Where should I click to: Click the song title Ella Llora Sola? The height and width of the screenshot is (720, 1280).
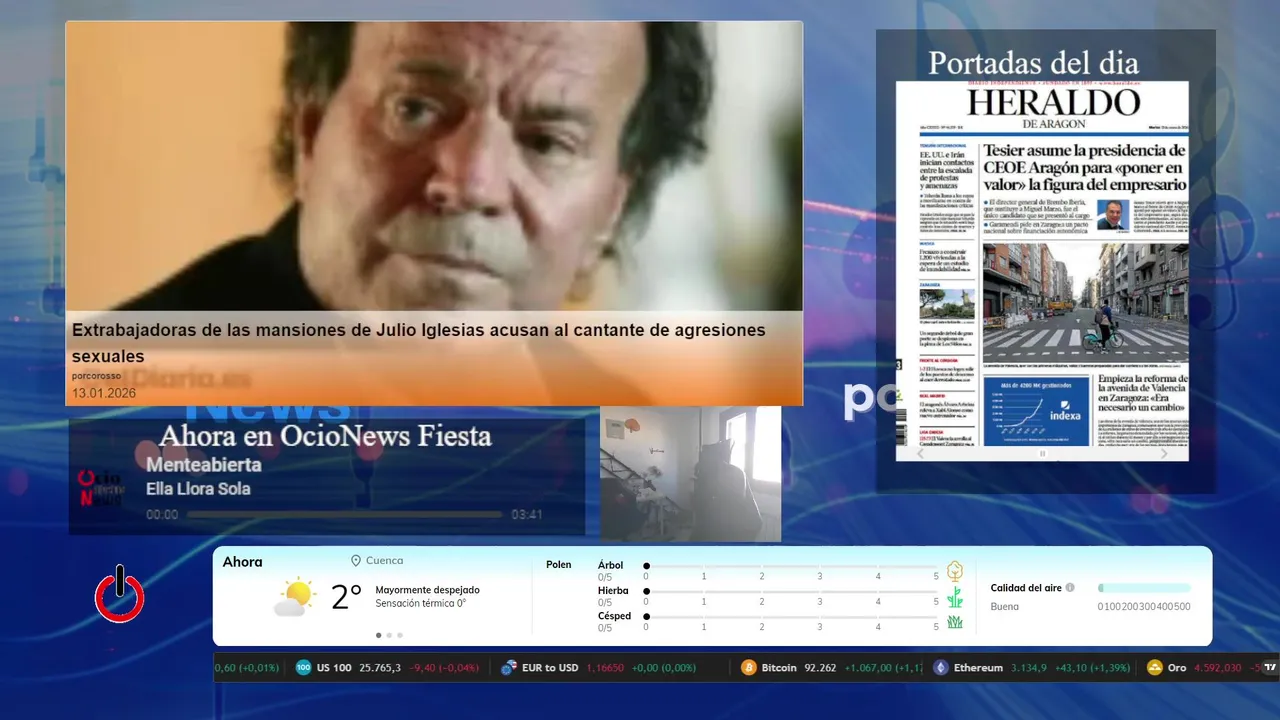tap(198, 489)
